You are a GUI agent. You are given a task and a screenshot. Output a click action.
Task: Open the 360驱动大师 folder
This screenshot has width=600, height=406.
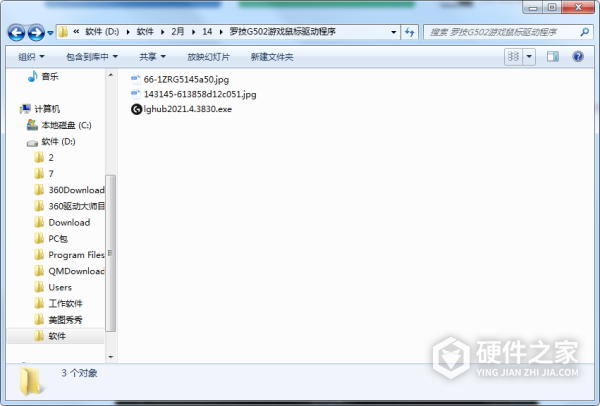[x=76, y=206]
